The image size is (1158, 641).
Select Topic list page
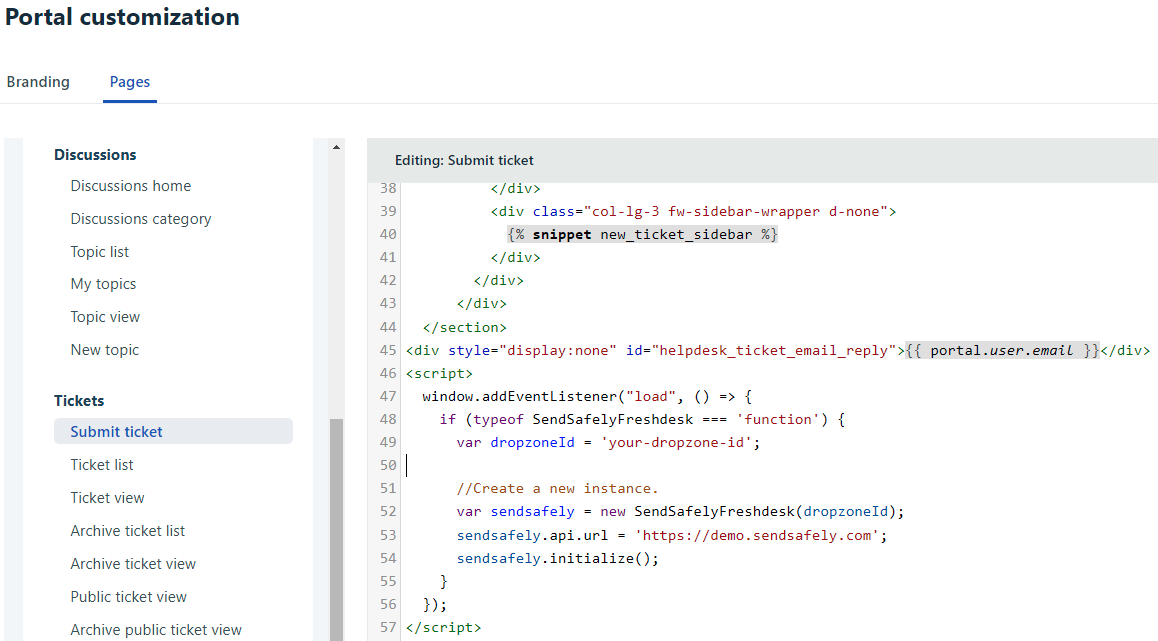(x=100, y=252)
